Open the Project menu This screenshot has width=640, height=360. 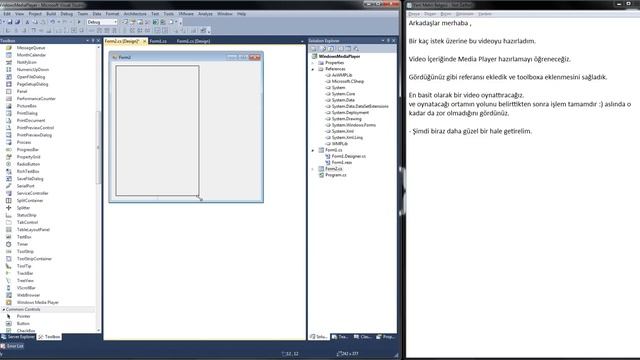35,14
